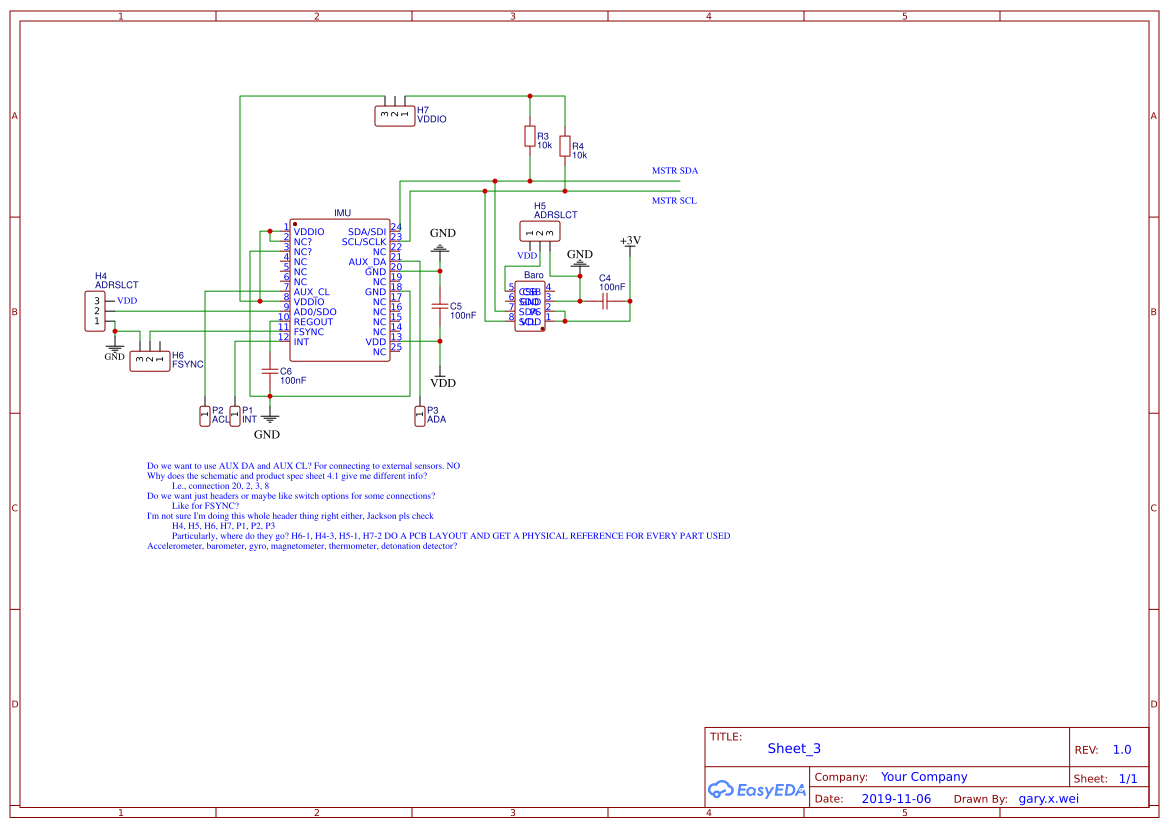Click the gary.x.wei drawn-by text
The height and width of the screenshot is (828, 1169).
(1048, 798)
